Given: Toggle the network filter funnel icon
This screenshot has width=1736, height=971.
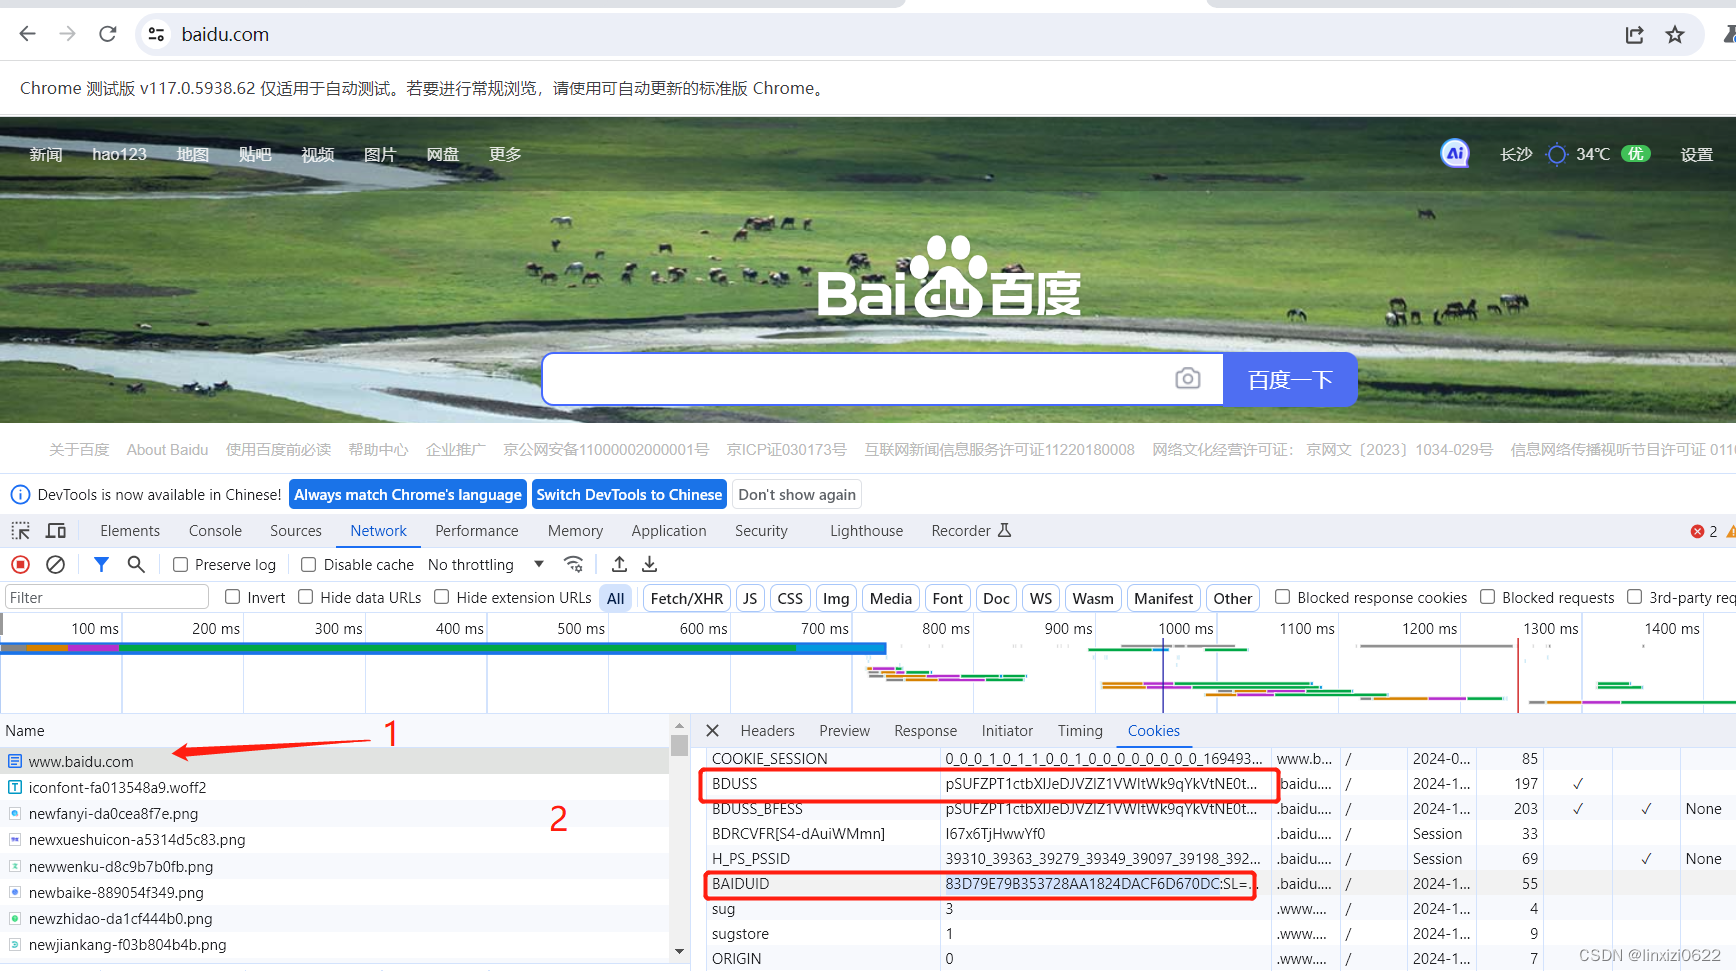Looking at the screenshot, I should coord(101,564).
